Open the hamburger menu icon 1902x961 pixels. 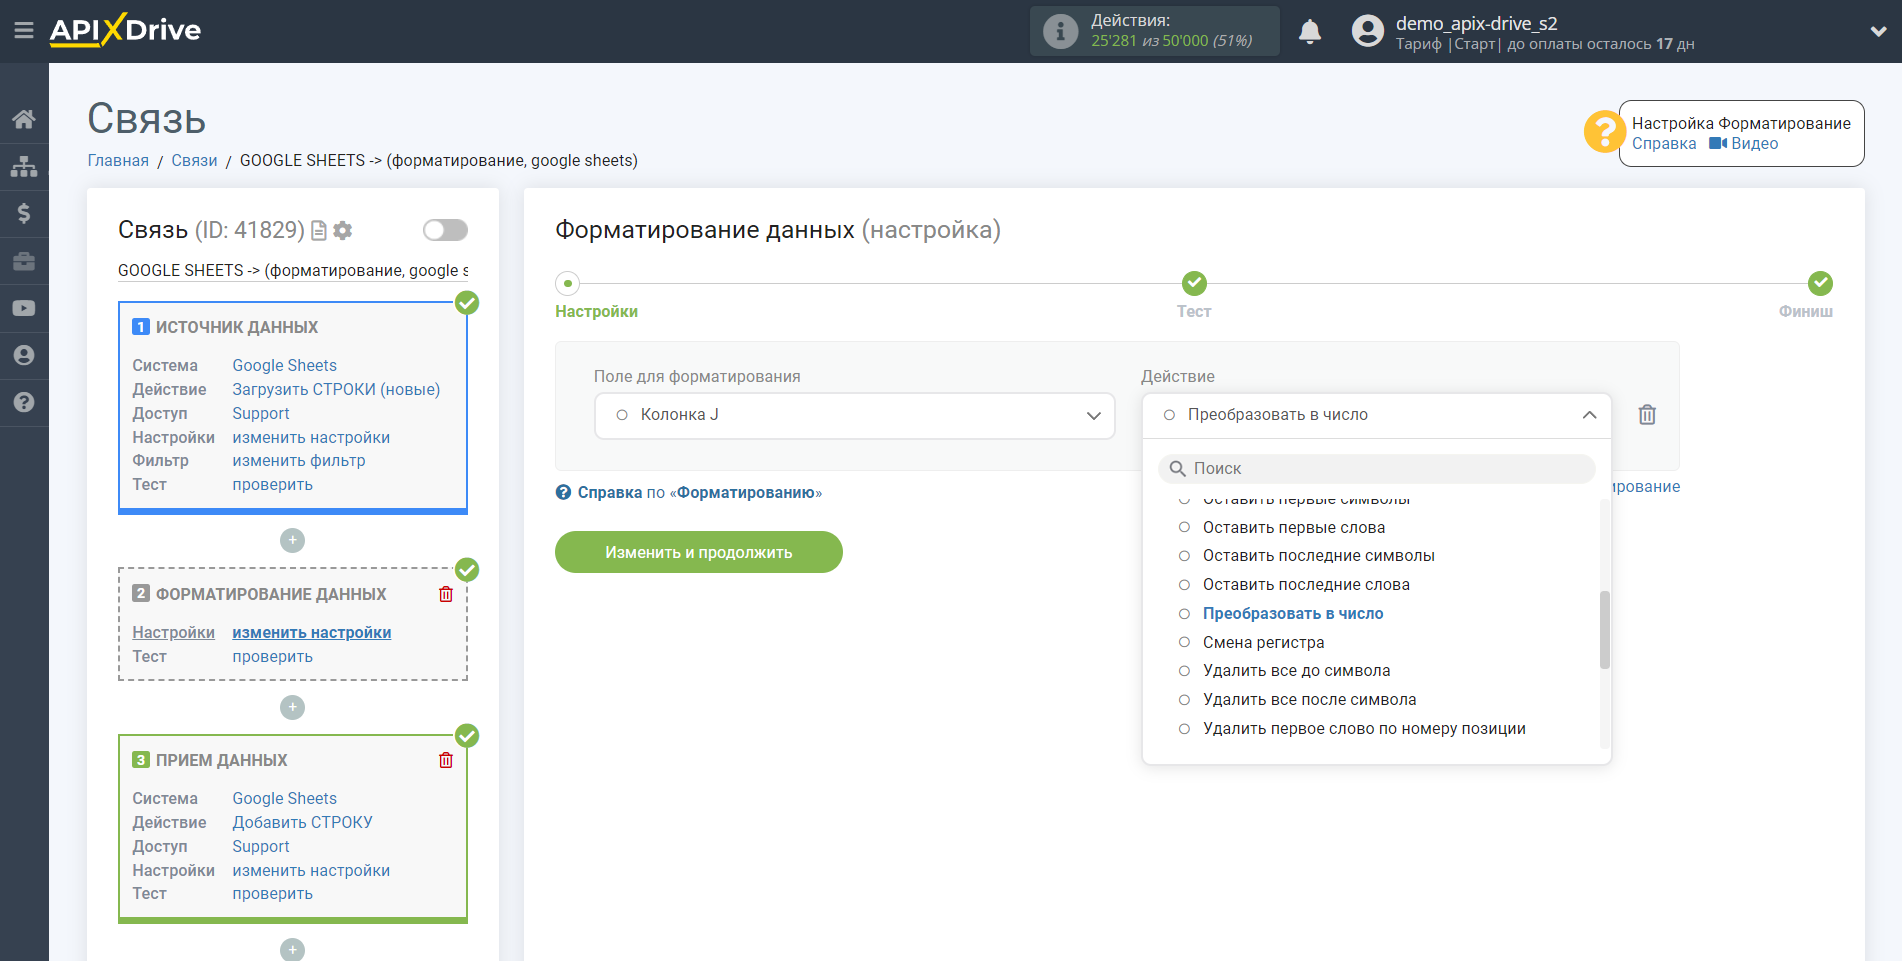click(24, 31)
